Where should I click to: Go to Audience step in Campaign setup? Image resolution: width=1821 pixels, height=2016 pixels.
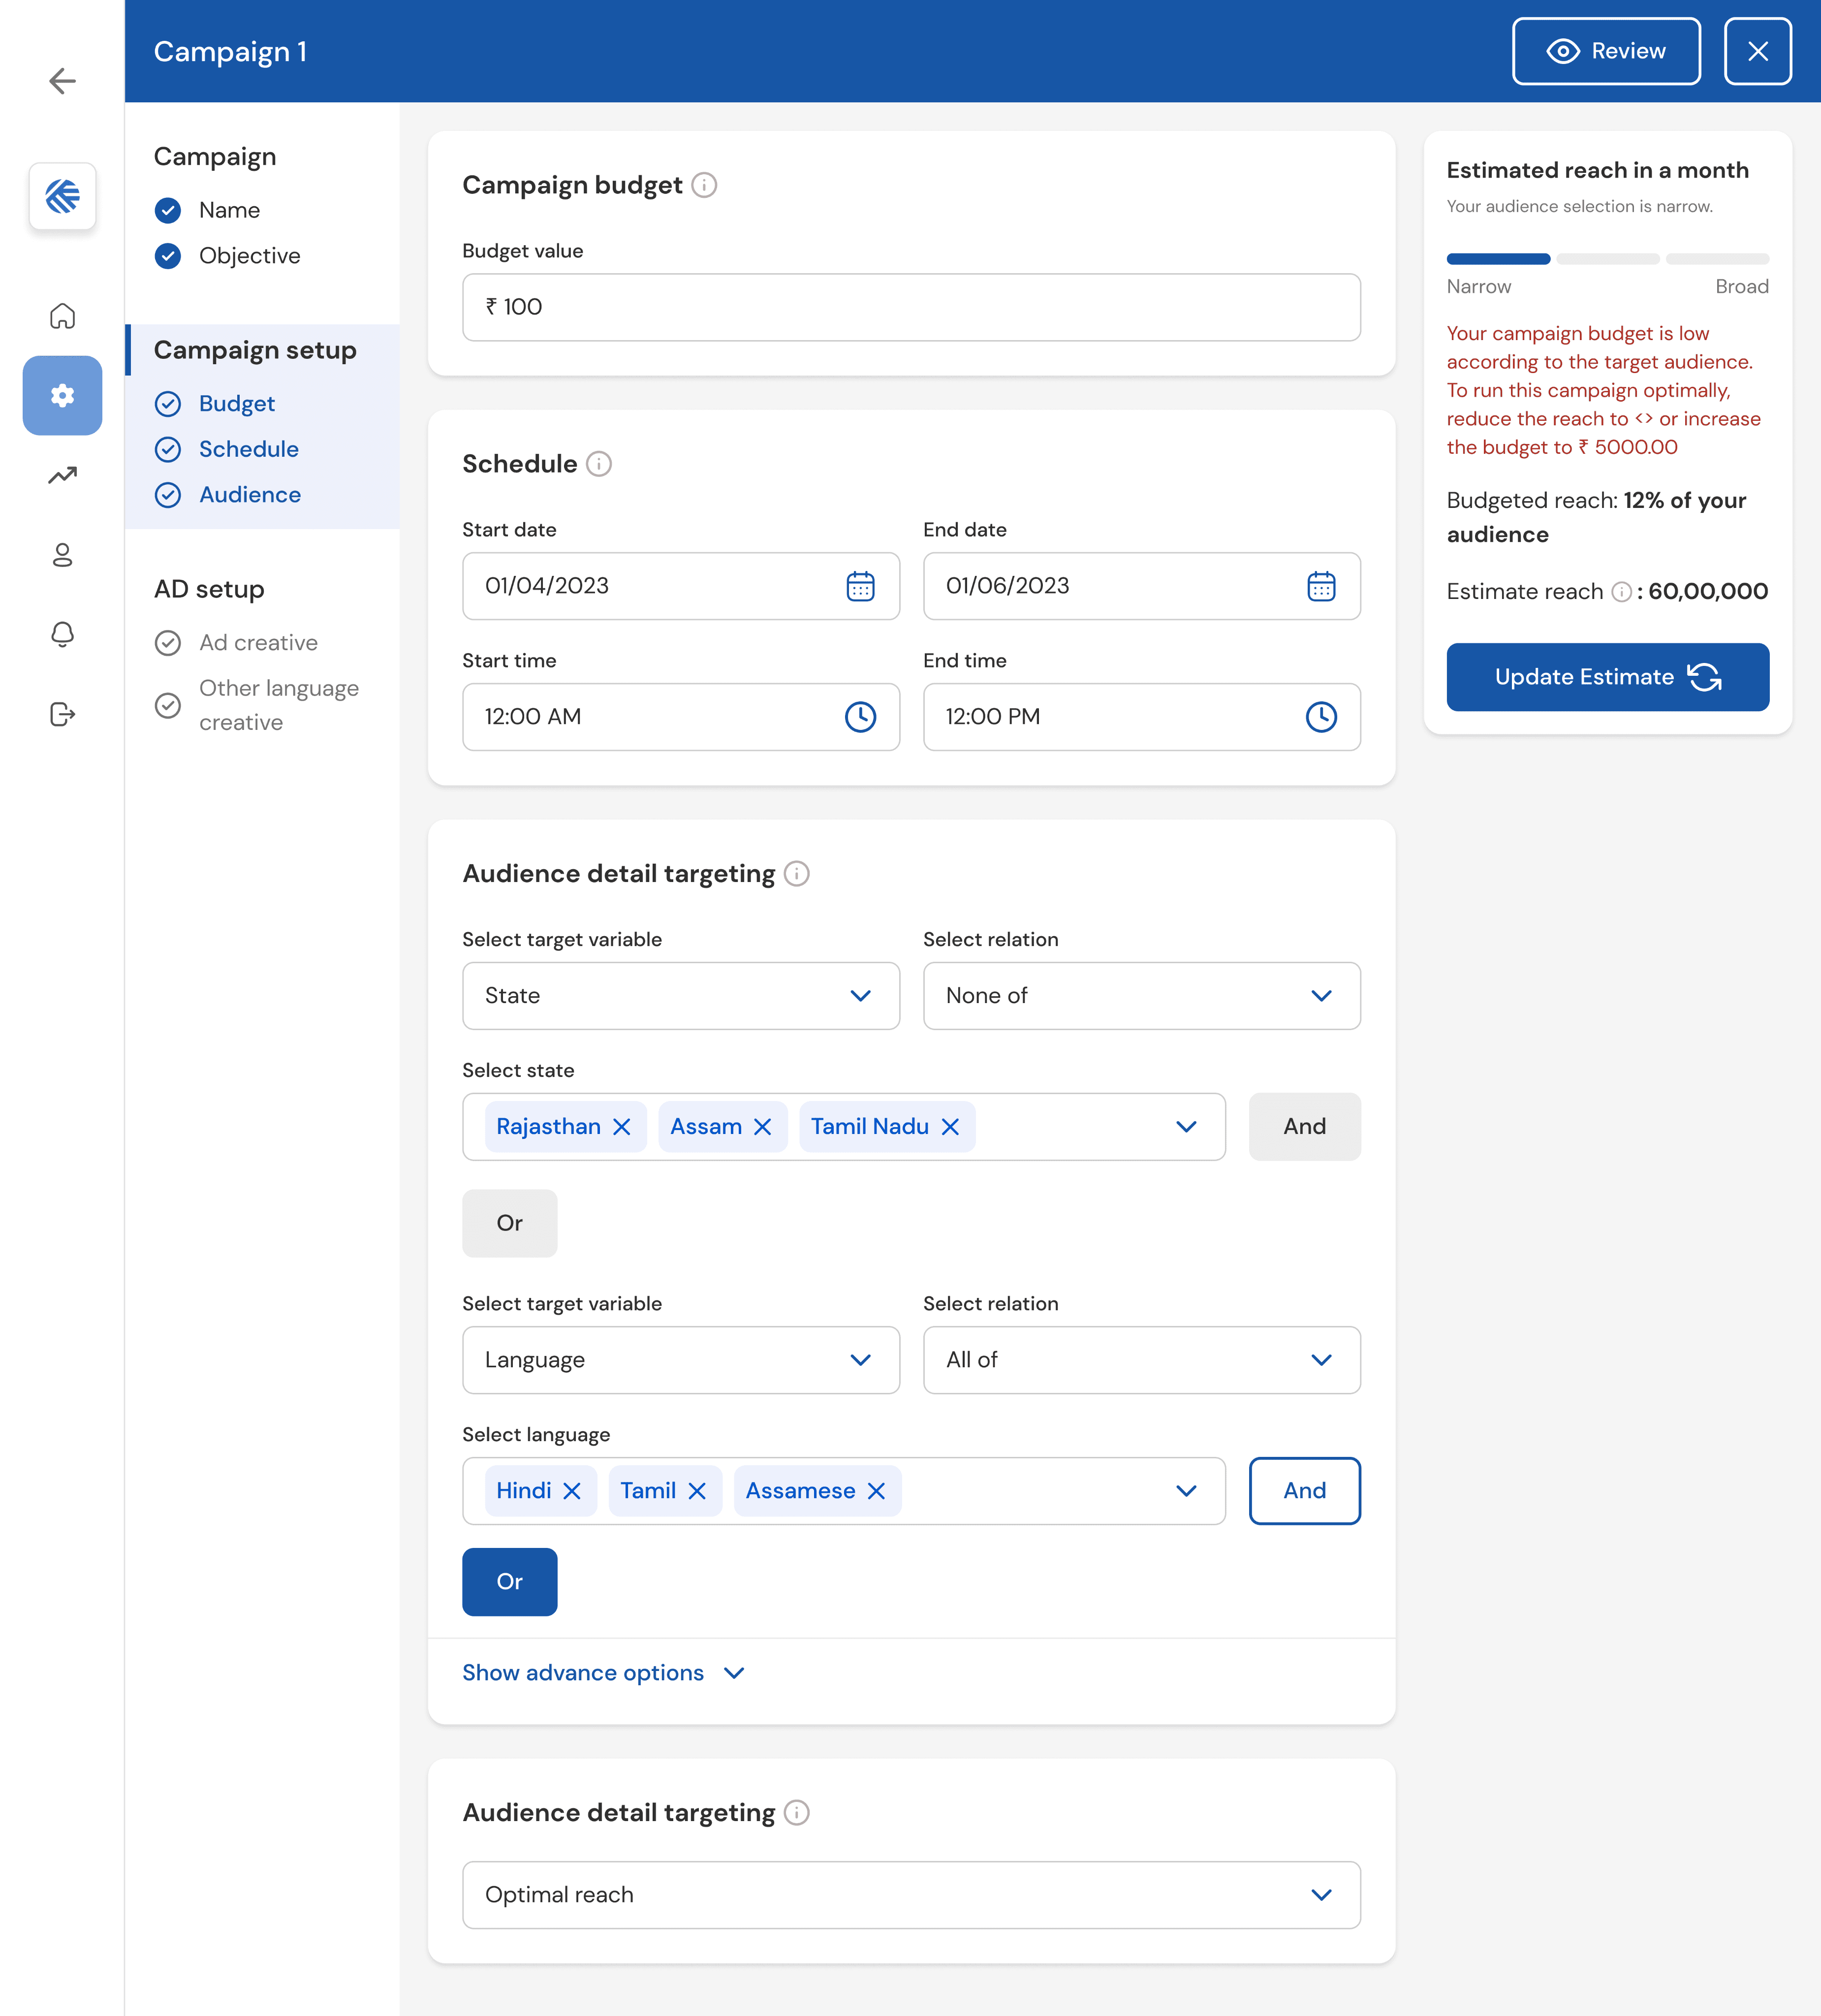click(228, 495)
